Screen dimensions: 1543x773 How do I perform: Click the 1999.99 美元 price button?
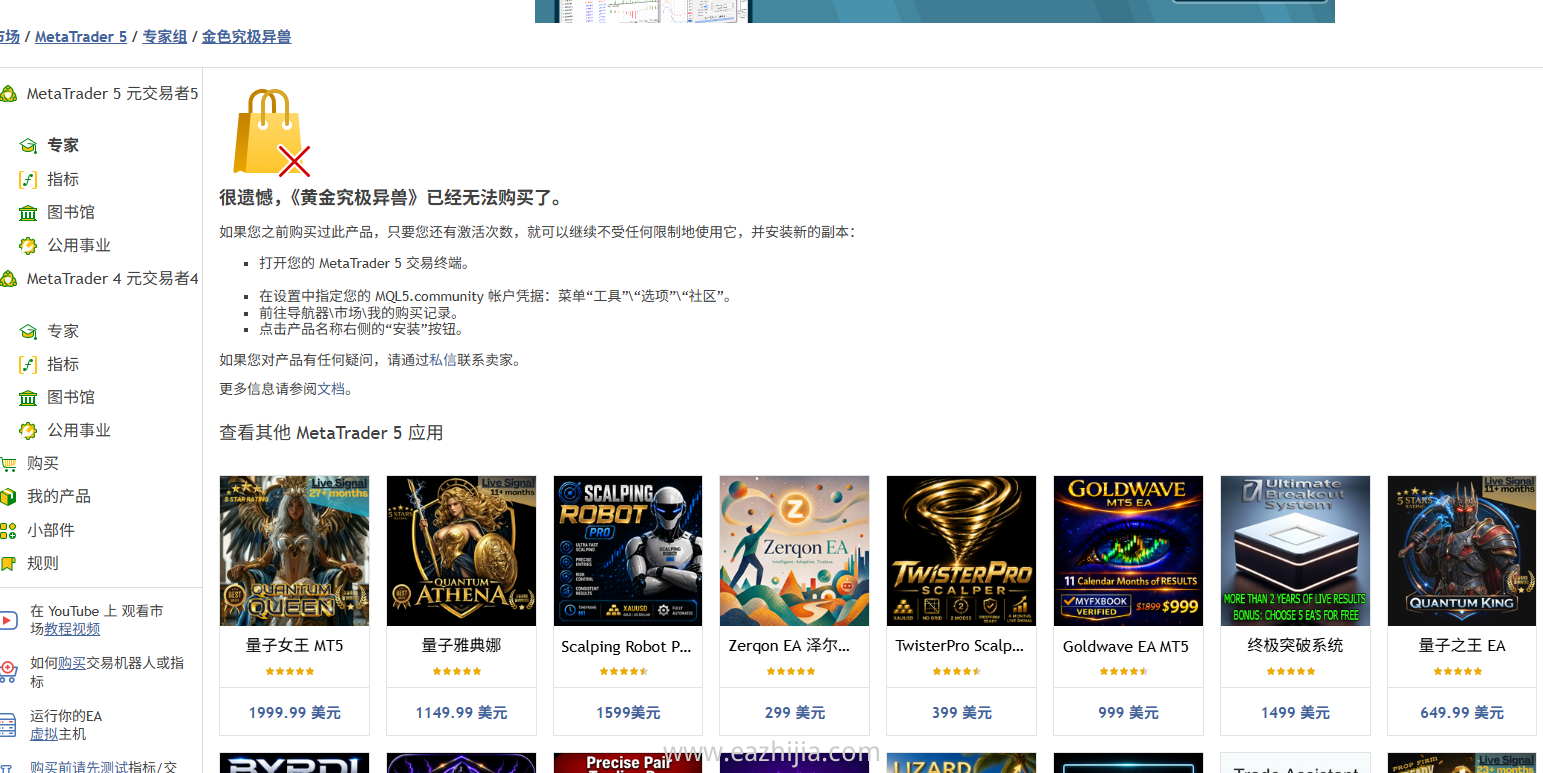tap(294, 713)
